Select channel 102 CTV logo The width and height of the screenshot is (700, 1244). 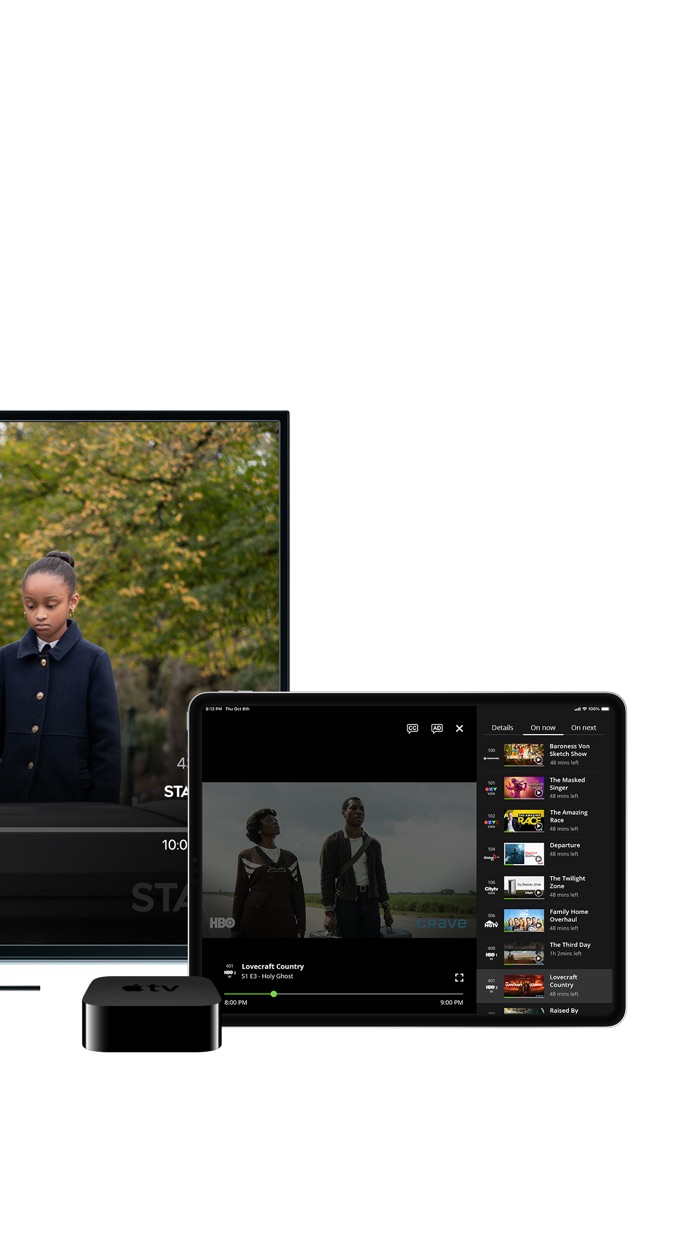click(491, 823)
